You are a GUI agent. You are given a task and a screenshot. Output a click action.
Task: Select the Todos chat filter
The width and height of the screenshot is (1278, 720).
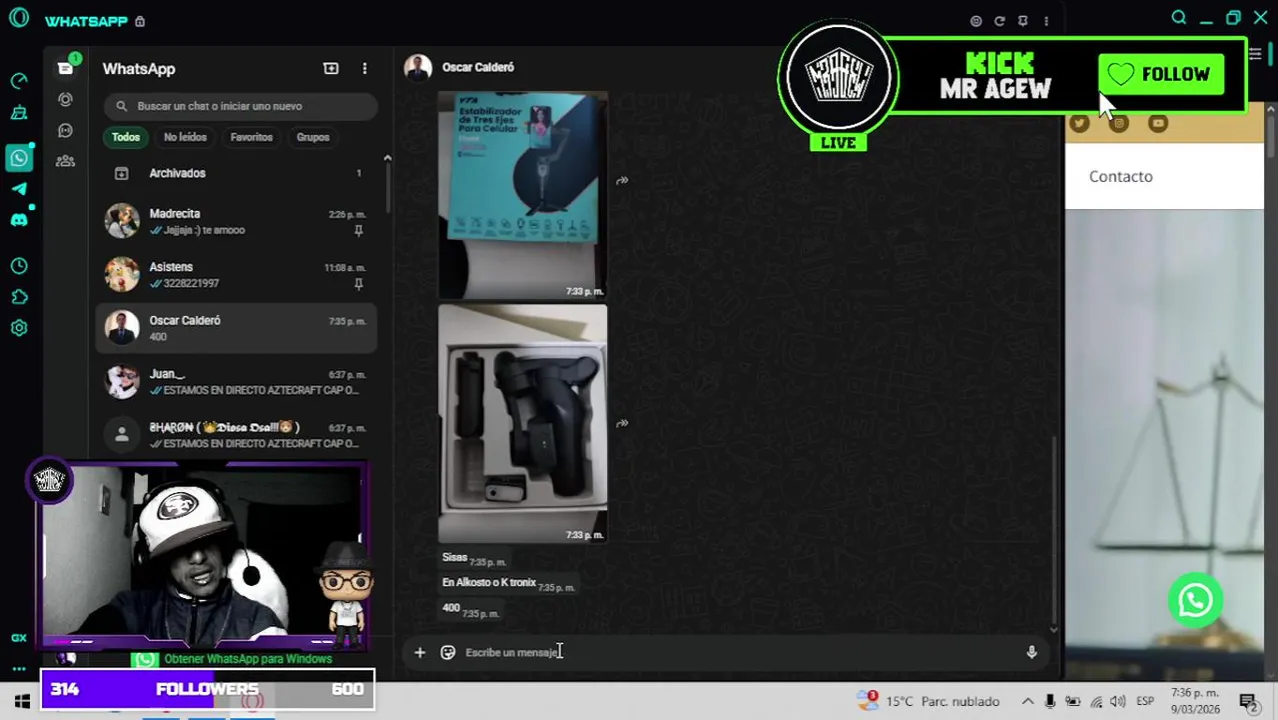pos(126,137)
